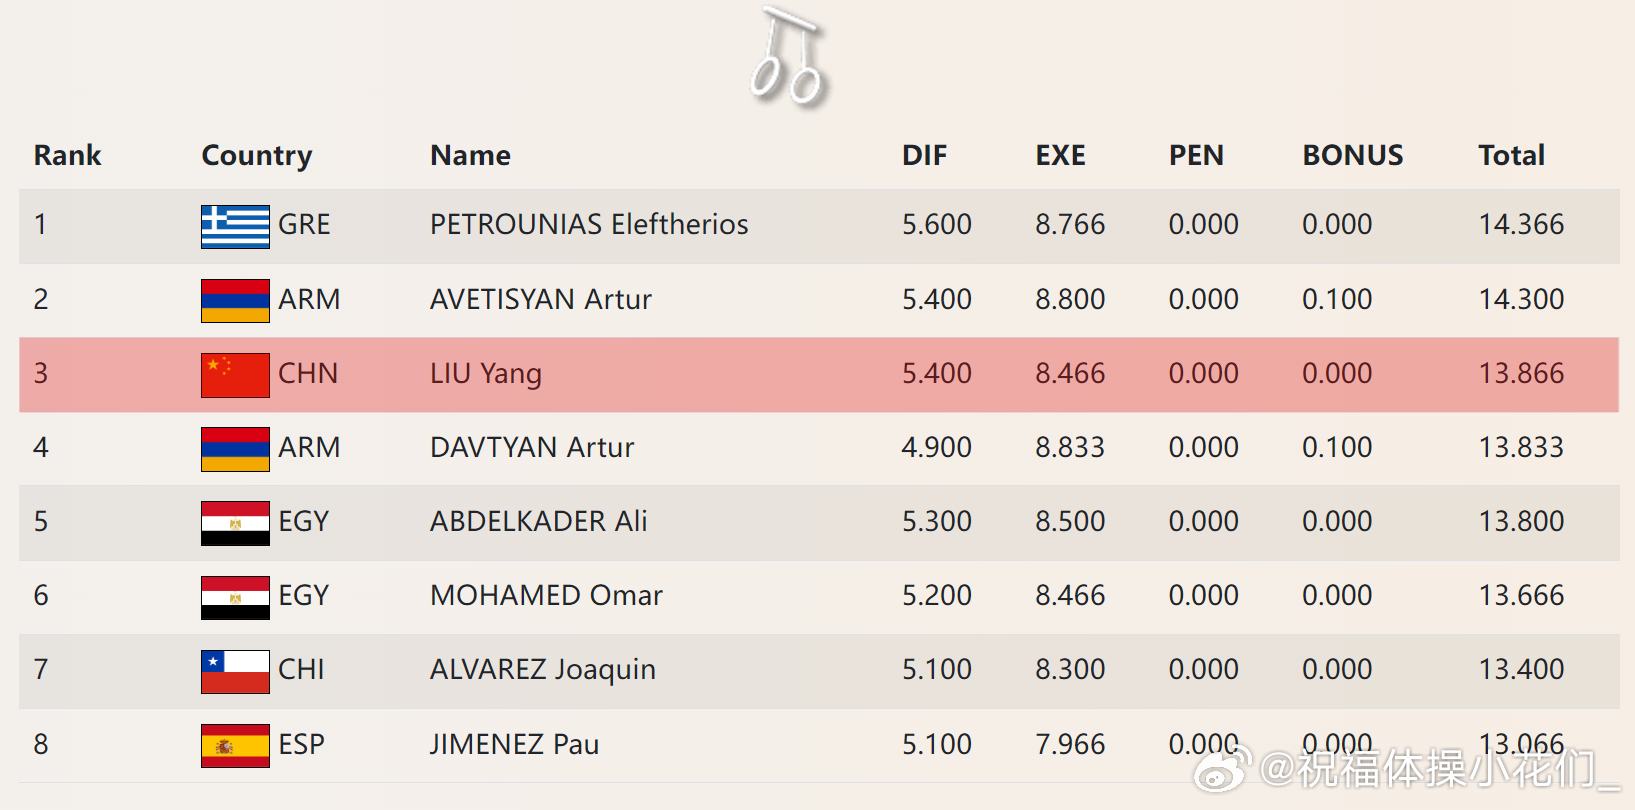Image resolution: width=1635 pixels, height=810 pixels.
Task: Click the name JIMENEZ Pau
Action: click(x=514, y=745)
